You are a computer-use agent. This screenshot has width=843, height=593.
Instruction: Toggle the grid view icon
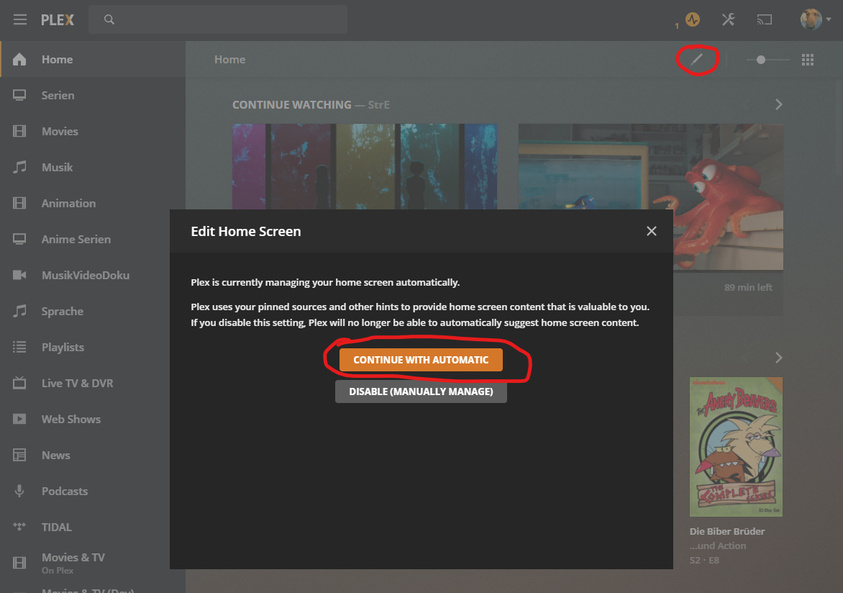808,60
